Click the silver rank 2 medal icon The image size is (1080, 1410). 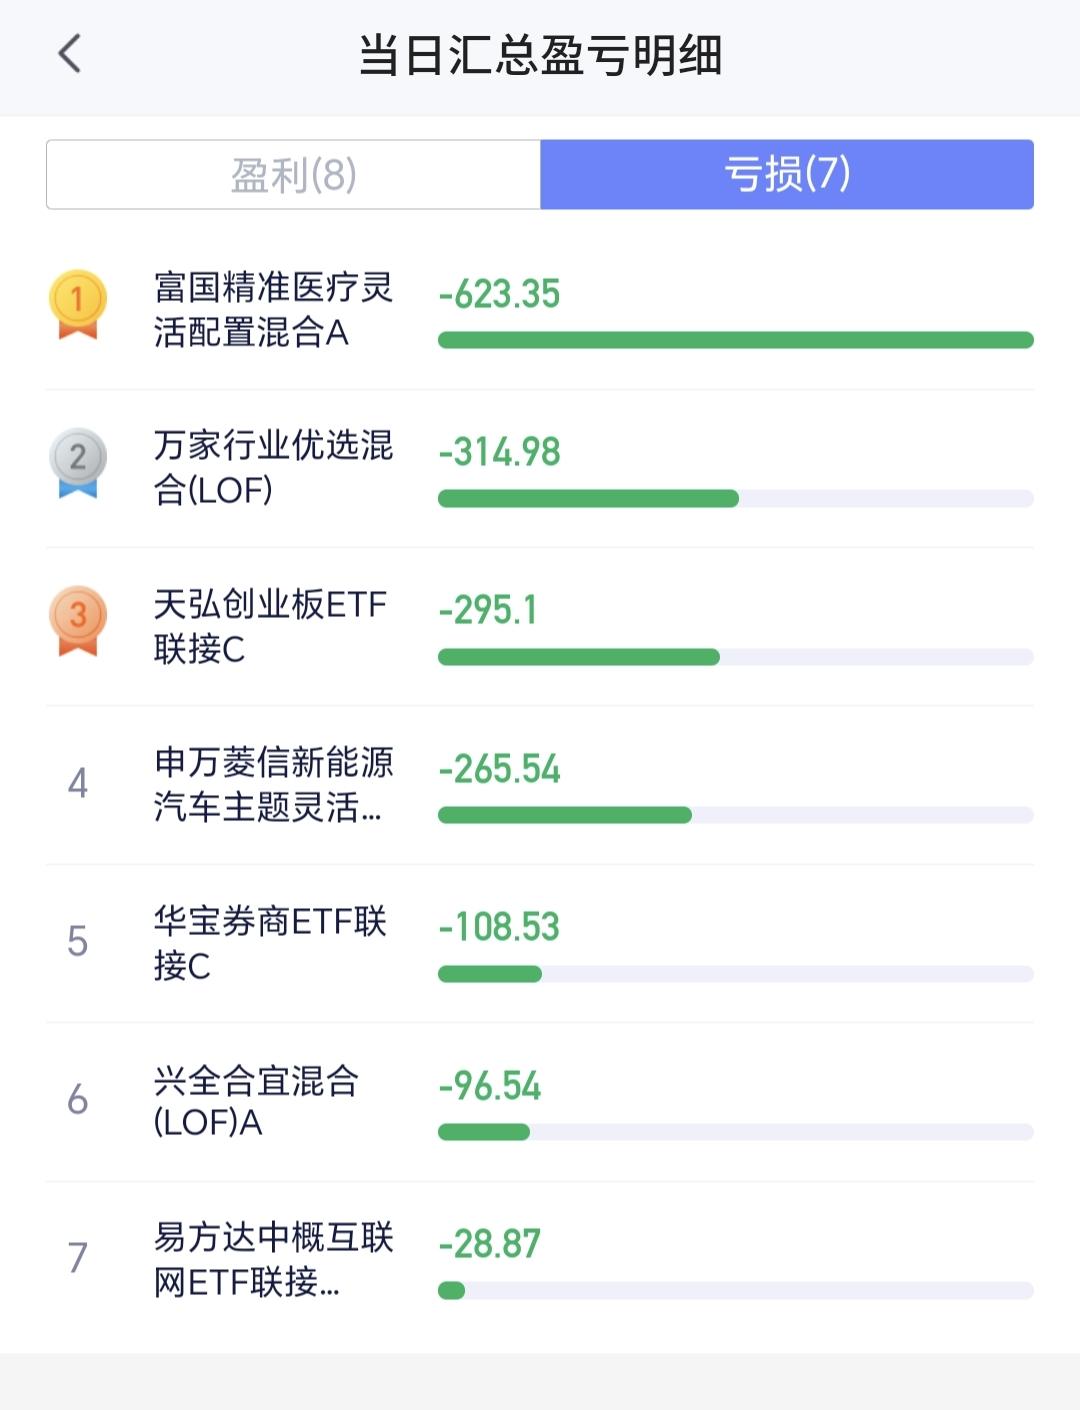pos(78,462)
